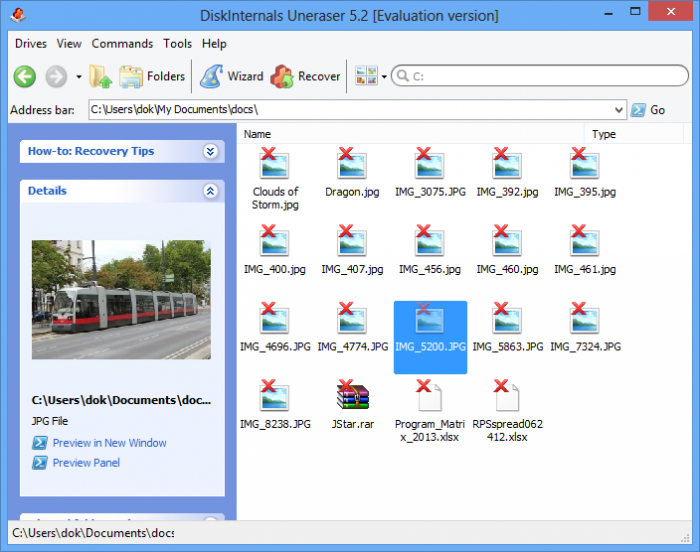This screenshot has width=700, height=552.
Task: Open the Drives menu
Action: tap(31, 44)
